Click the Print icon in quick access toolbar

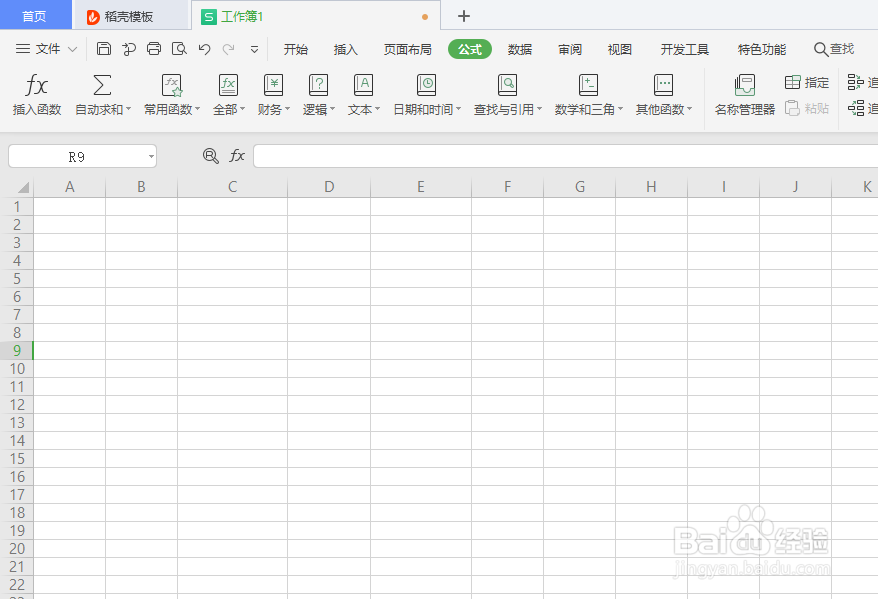click(x=153, y=48)
